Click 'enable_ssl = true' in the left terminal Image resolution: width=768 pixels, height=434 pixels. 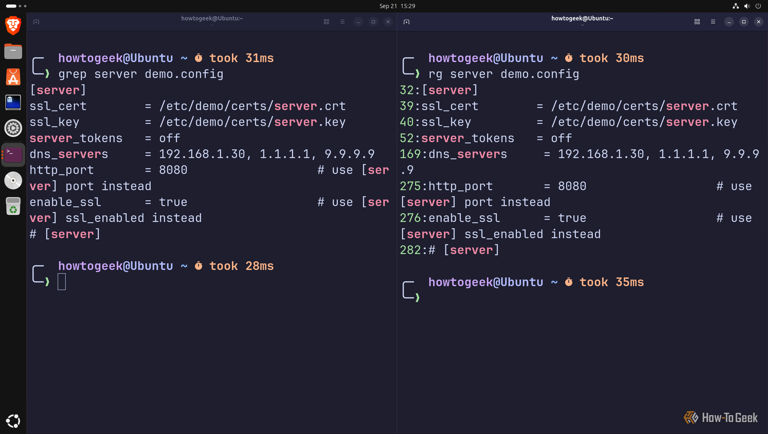pos(108,202)
